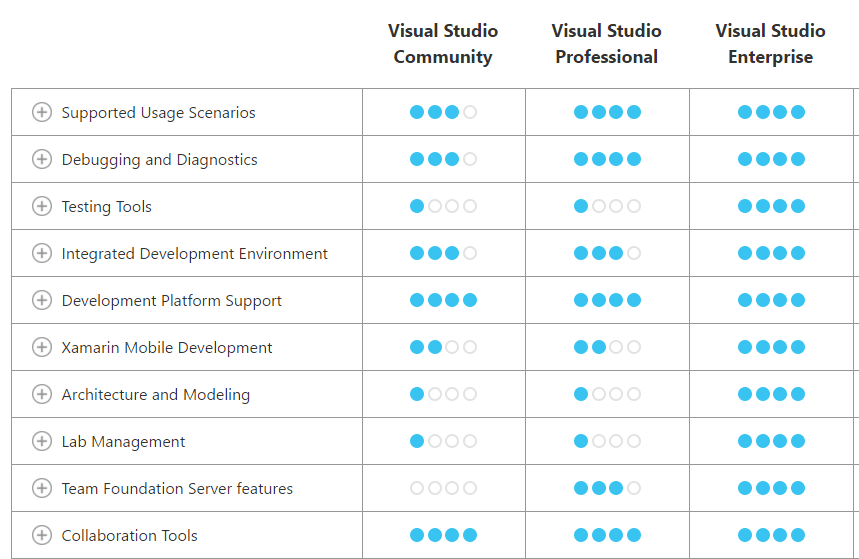Click the Collaboration Tools label
The image size is (859, 559).
click(129, 536)
